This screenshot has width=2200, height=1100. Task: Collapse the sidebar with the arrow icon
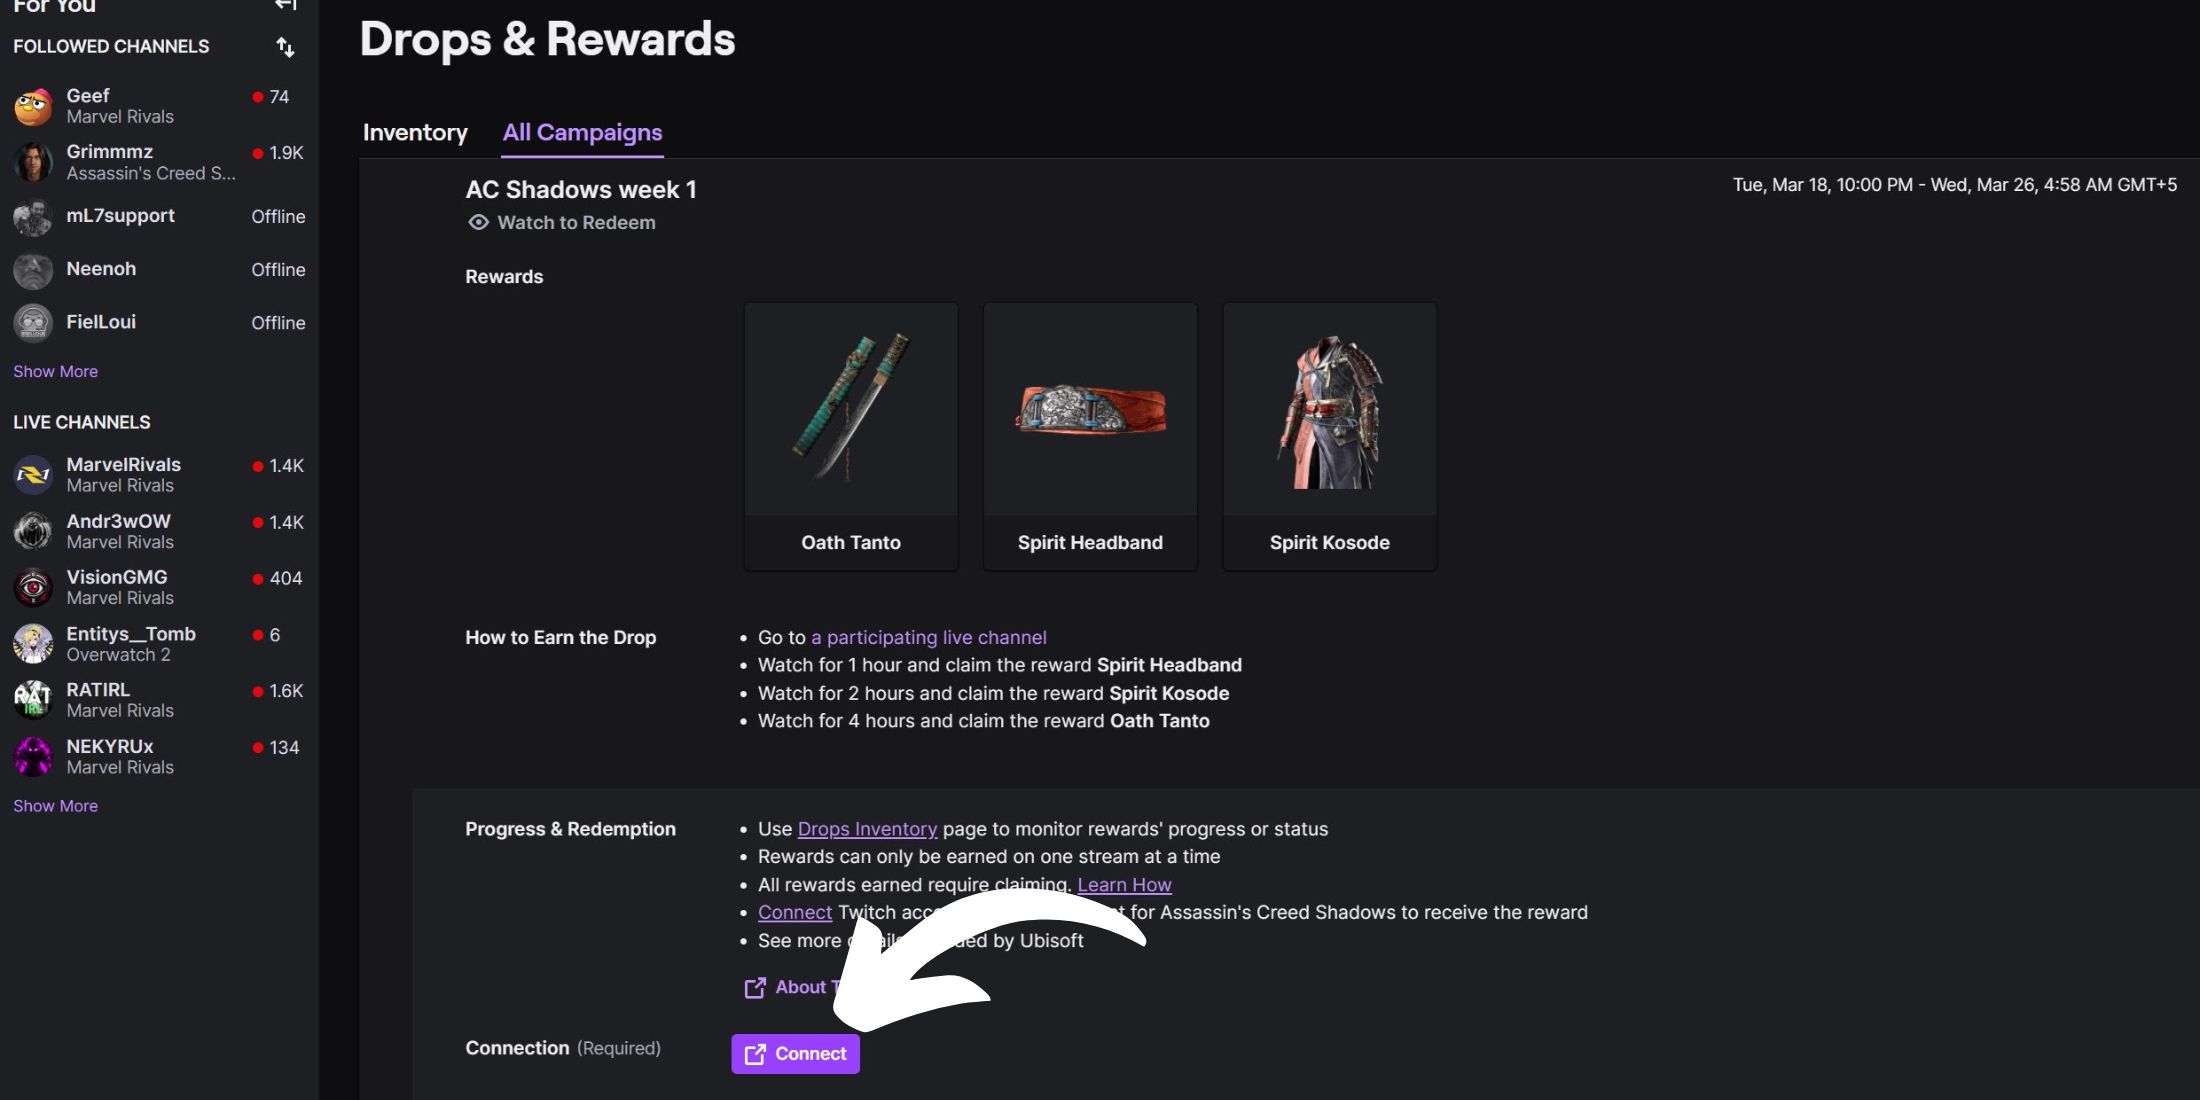(286, 5)
